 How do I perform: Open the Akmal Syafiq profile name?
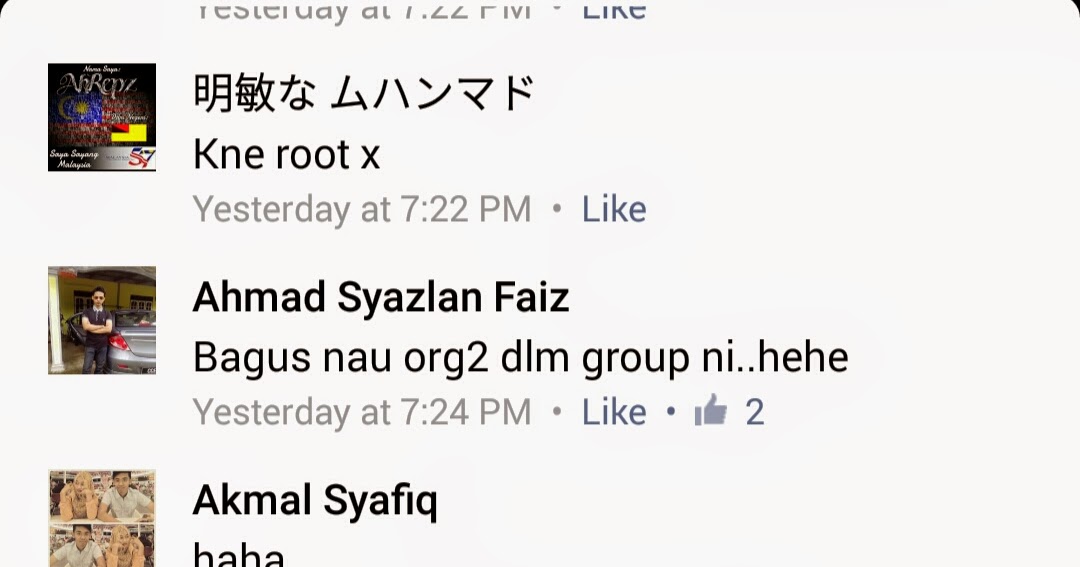(315, 501)
